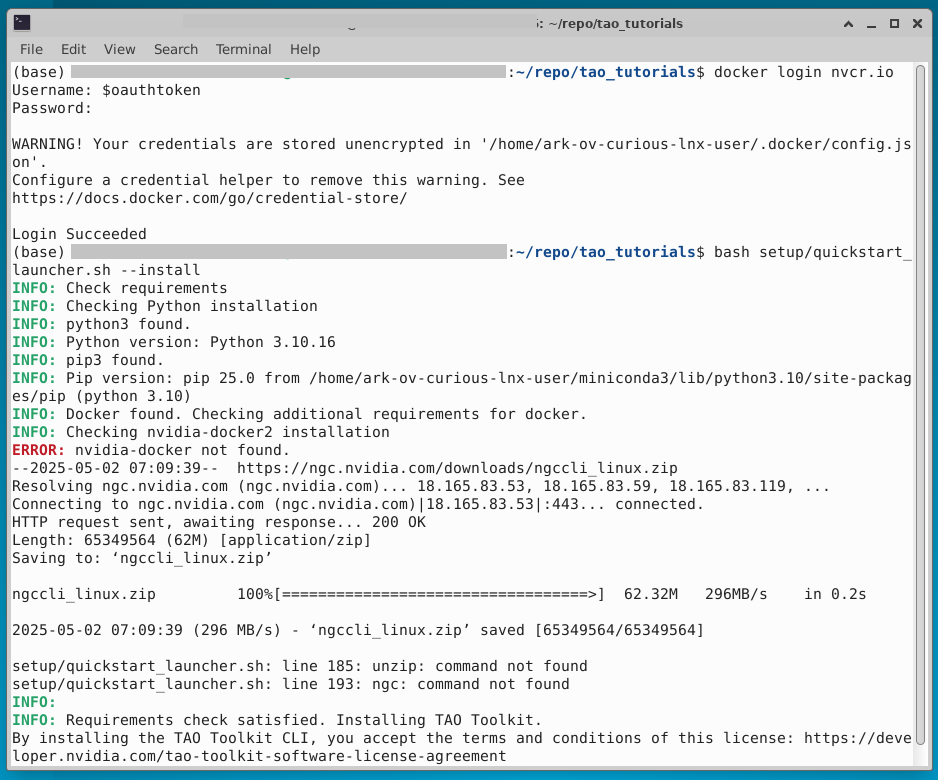Click the 'ERROR: nvidia-docker not found.' line
This screenshot has height=780, width=938.
[x=151, y=450]
